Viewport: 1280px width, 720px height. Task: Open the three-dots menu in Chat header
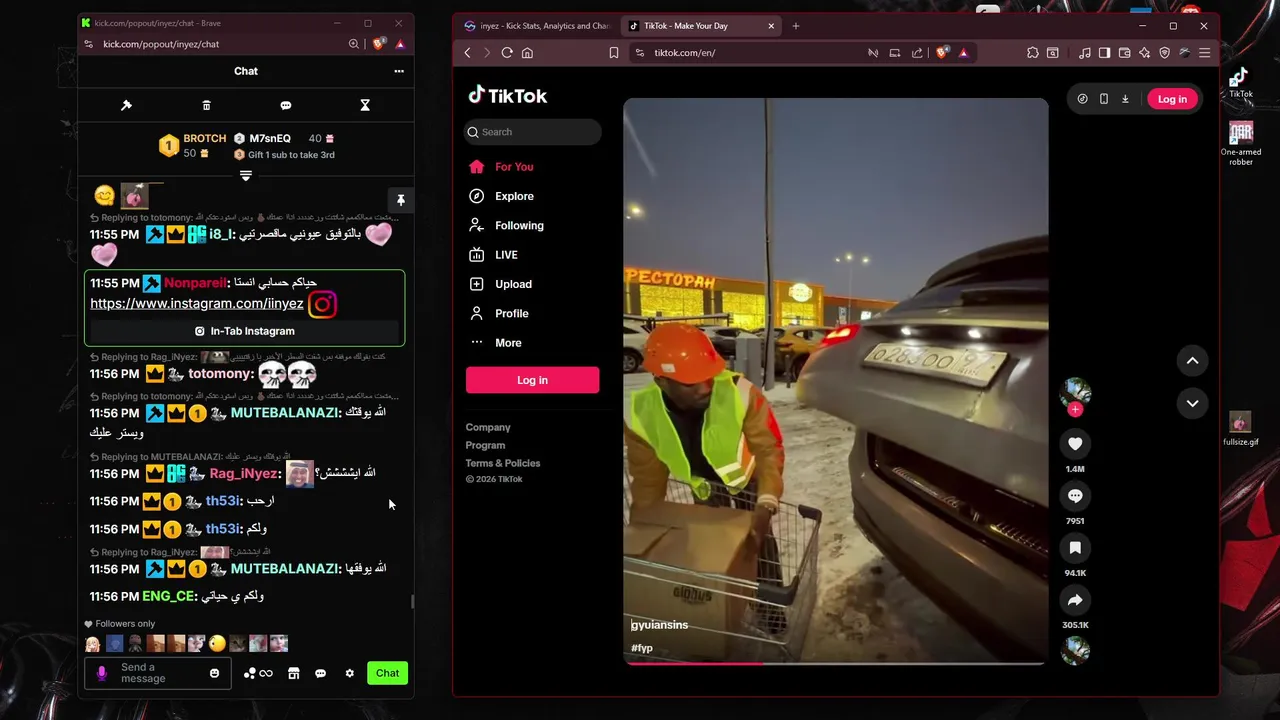(x=399, y=71)
